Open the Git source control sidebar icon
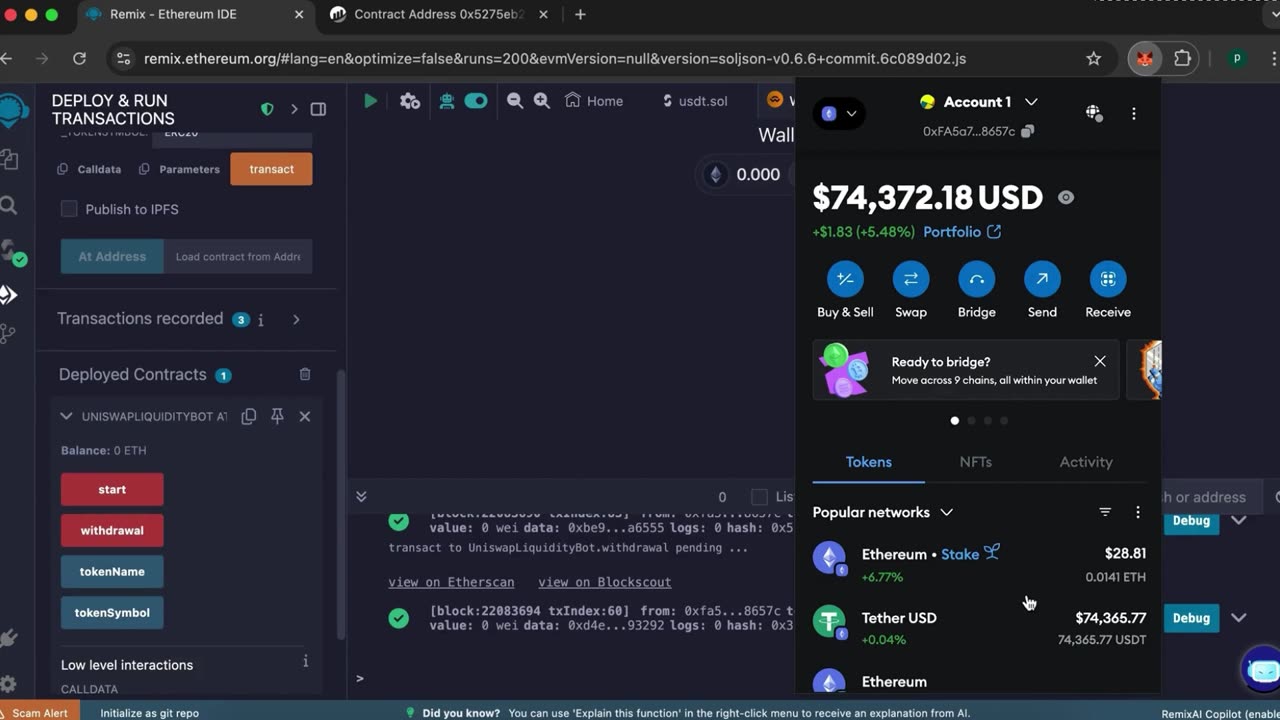Viewport: 1280px width, 720px height. coord(8,334)
